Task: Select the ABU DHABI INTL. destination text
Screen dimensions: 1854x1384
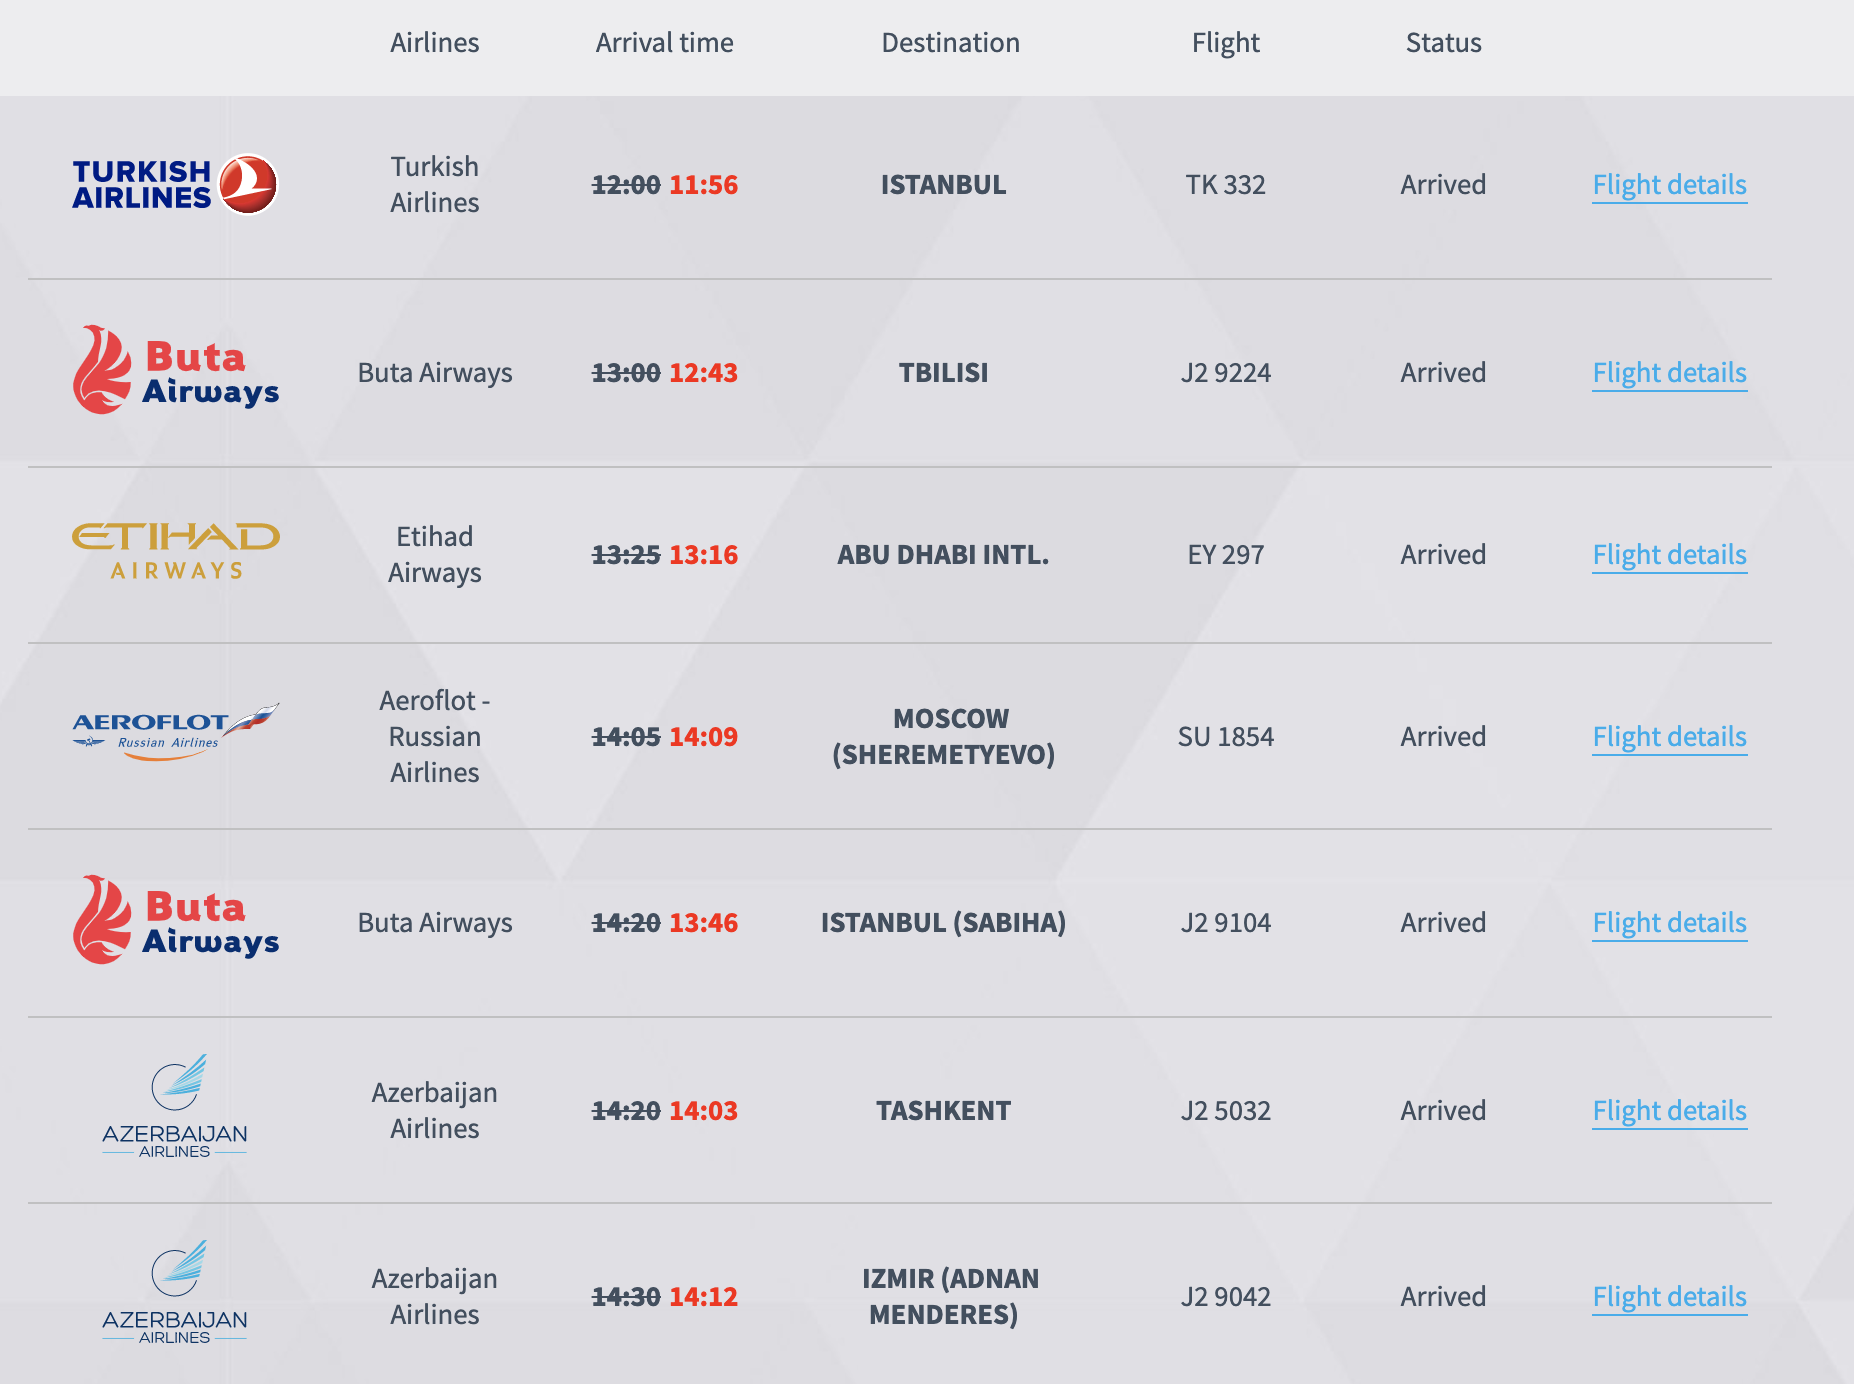Action: tap(943, 555)
